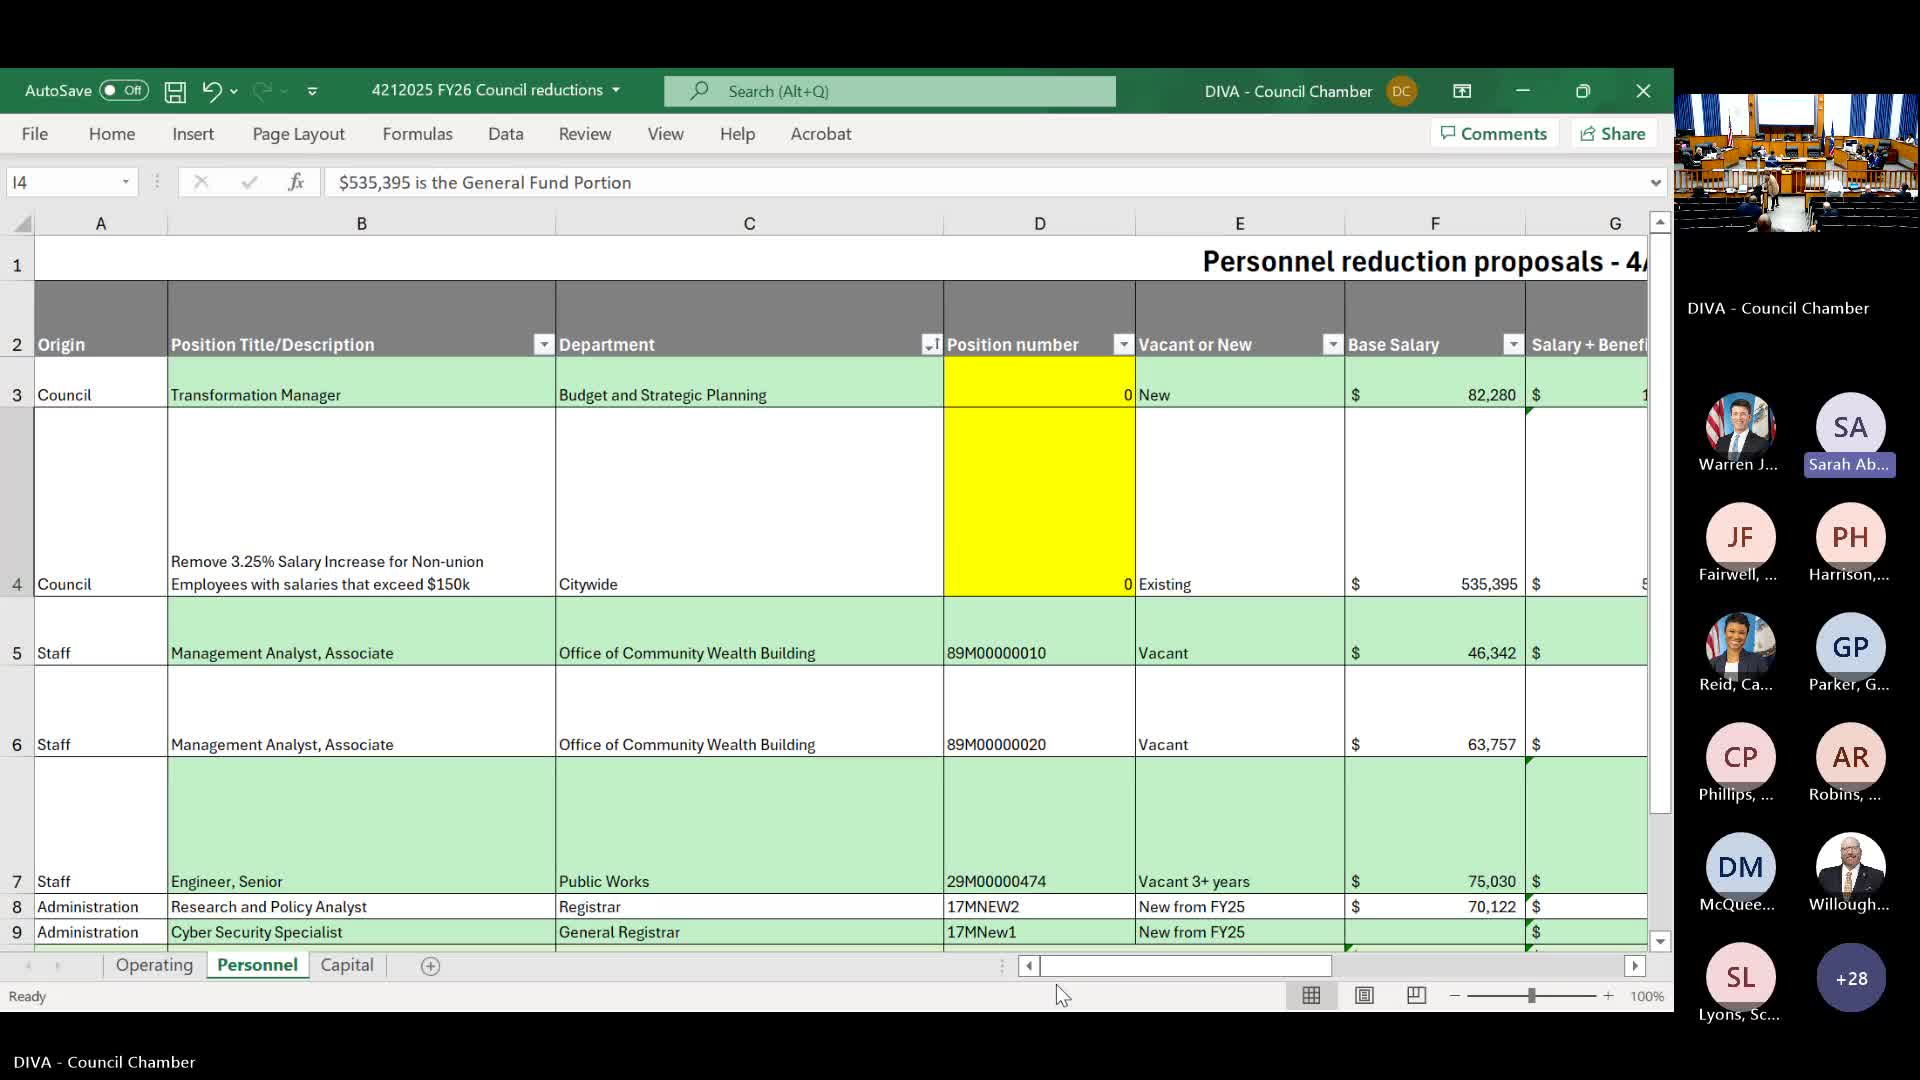Open the View tab
This screenshot has width=1920, height=1080.
(665, 134)
